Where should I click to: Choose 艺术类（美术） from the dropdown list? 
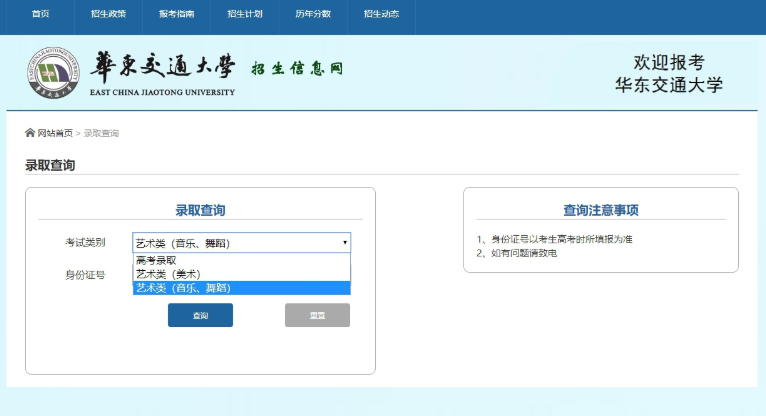pos(242,274)
